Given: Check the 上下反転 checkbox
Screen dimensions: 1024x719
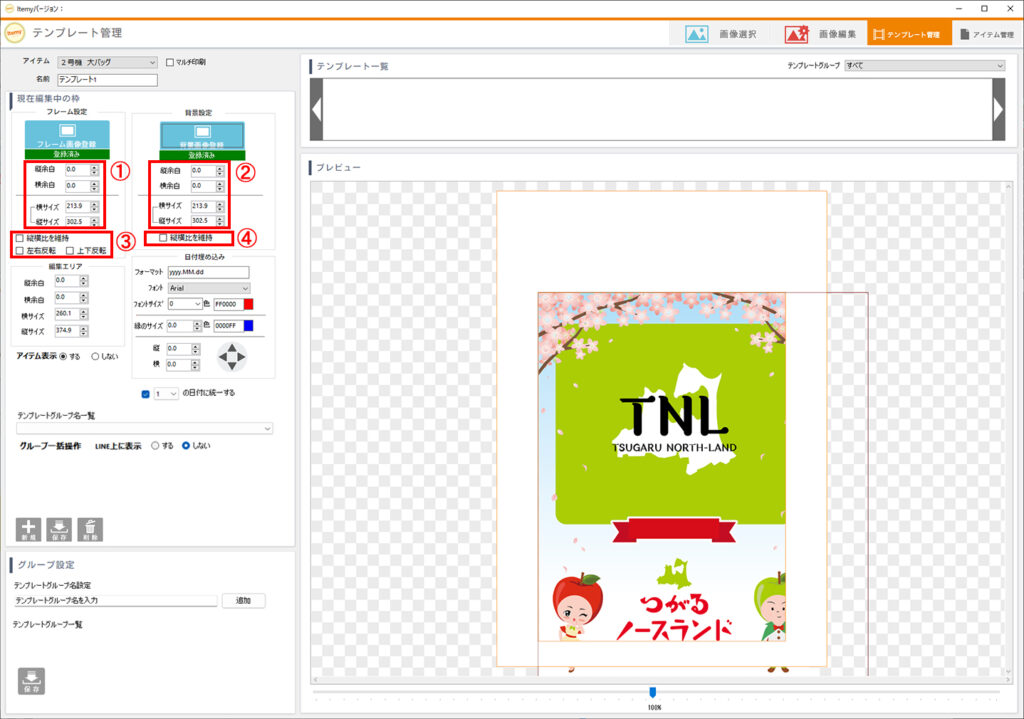Looking at the screenshot, I should (70, 251).
